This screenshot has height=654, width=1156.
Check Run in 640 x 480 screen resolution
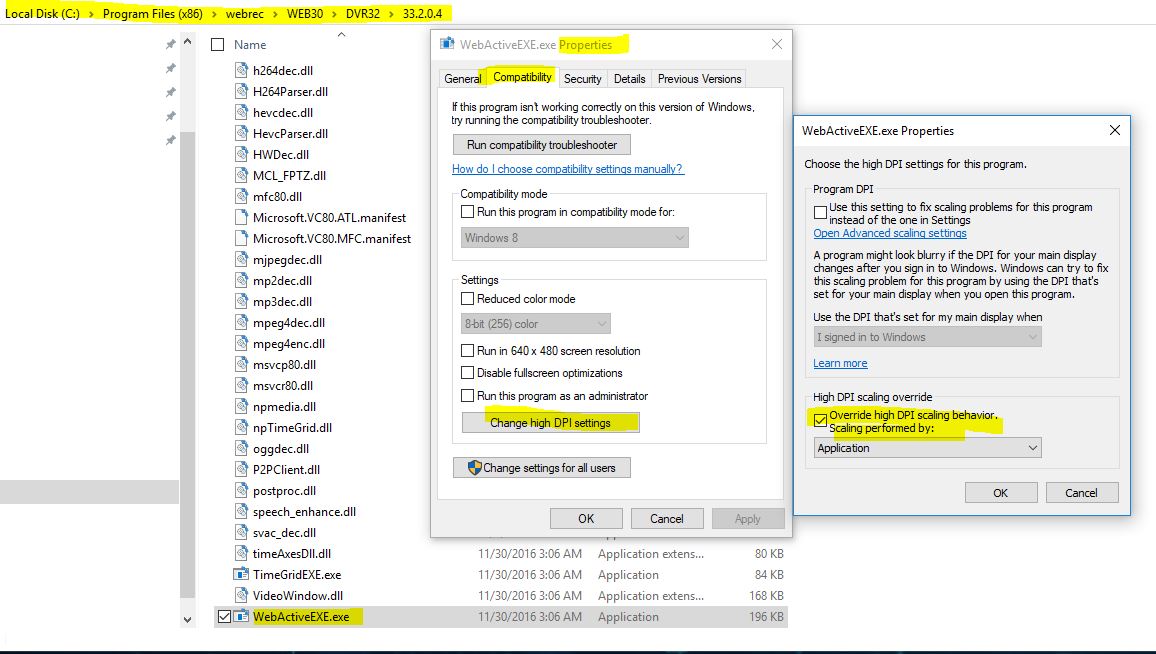click(x=467, y=351)
